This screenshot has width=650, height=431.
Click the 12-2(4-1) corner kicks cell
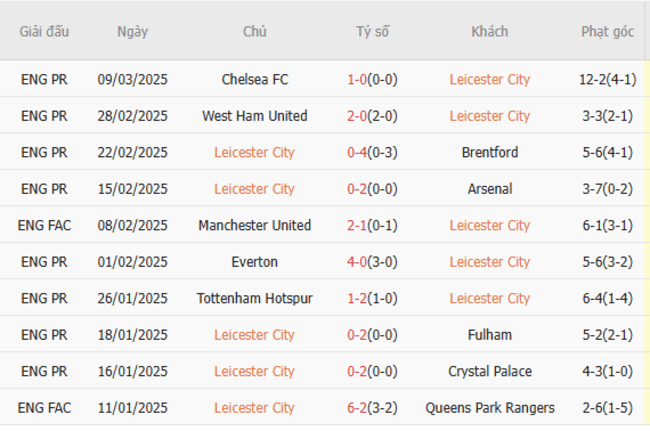[607, 80]
